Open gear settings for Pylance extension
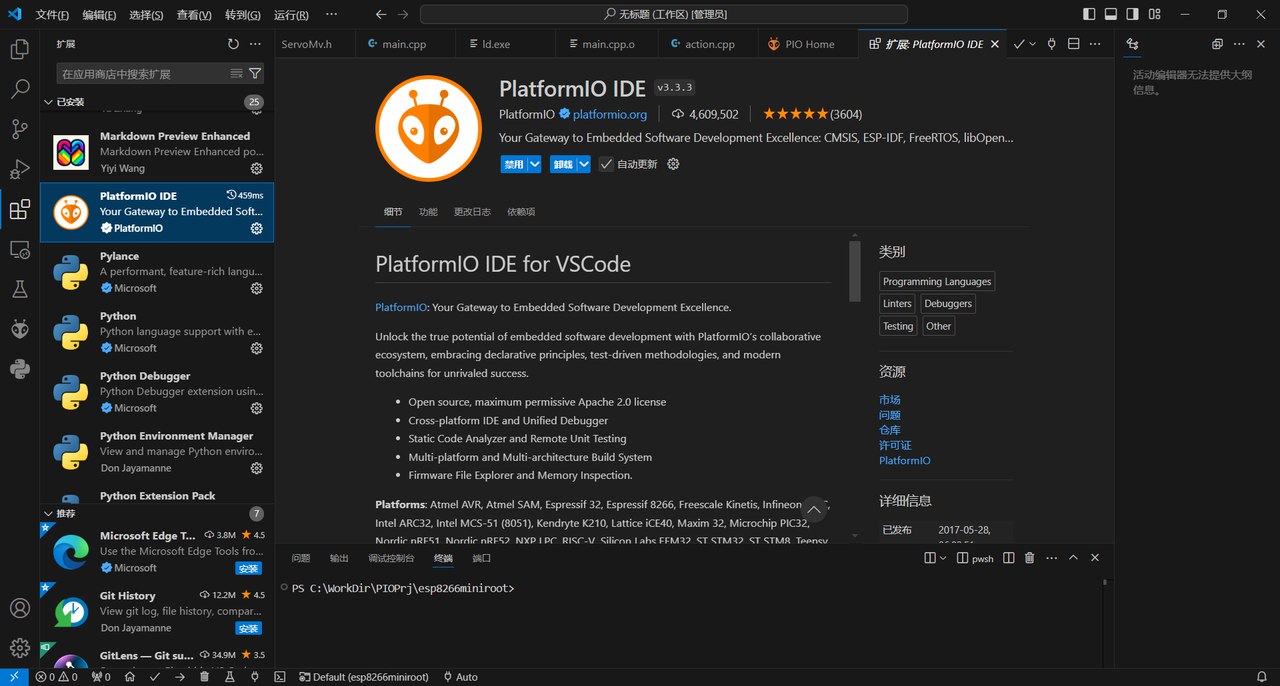The height and width of the screenshot is (686, 1280). click(256, 288)
